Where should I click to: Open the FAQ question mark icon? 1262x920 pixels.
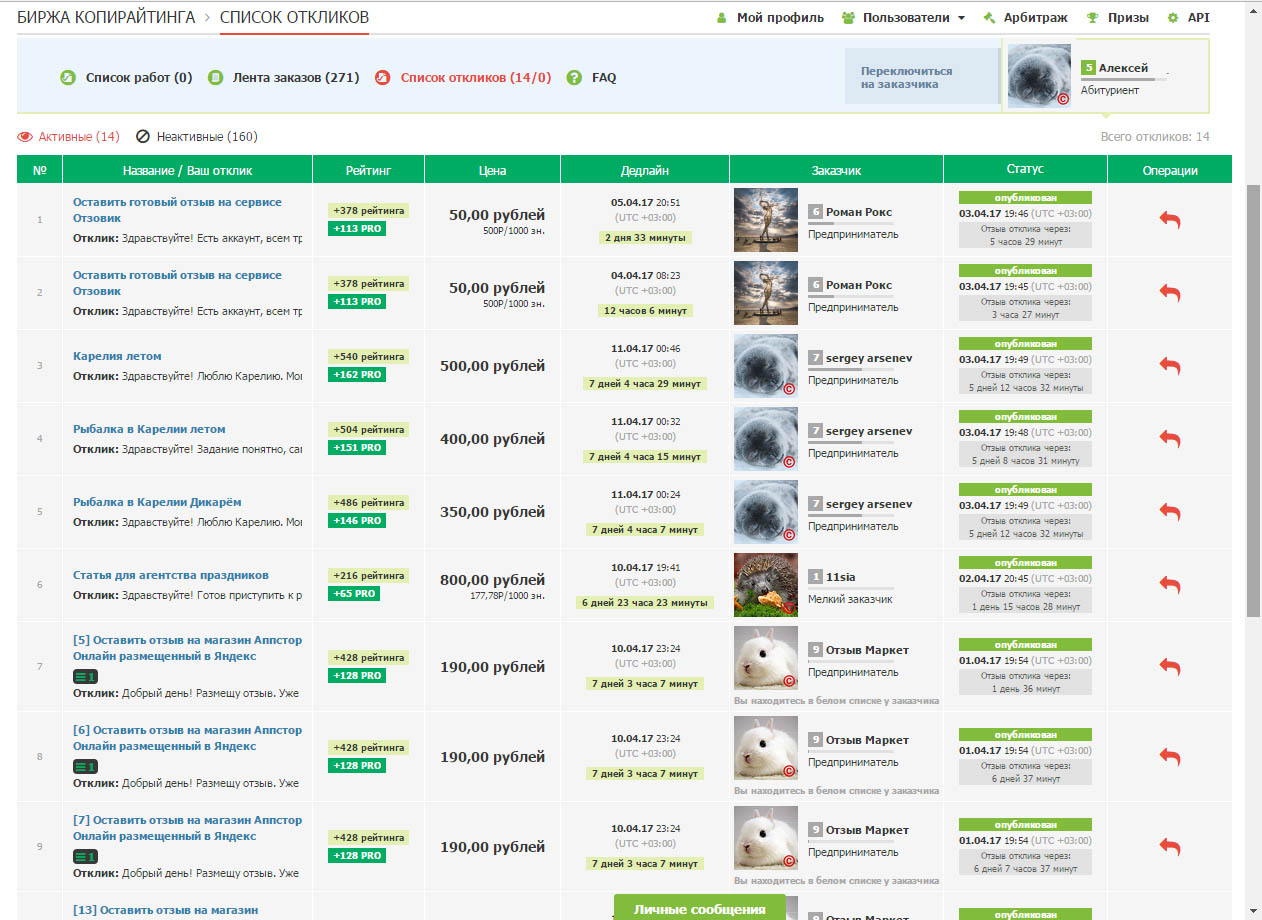(x=574, y=77)
